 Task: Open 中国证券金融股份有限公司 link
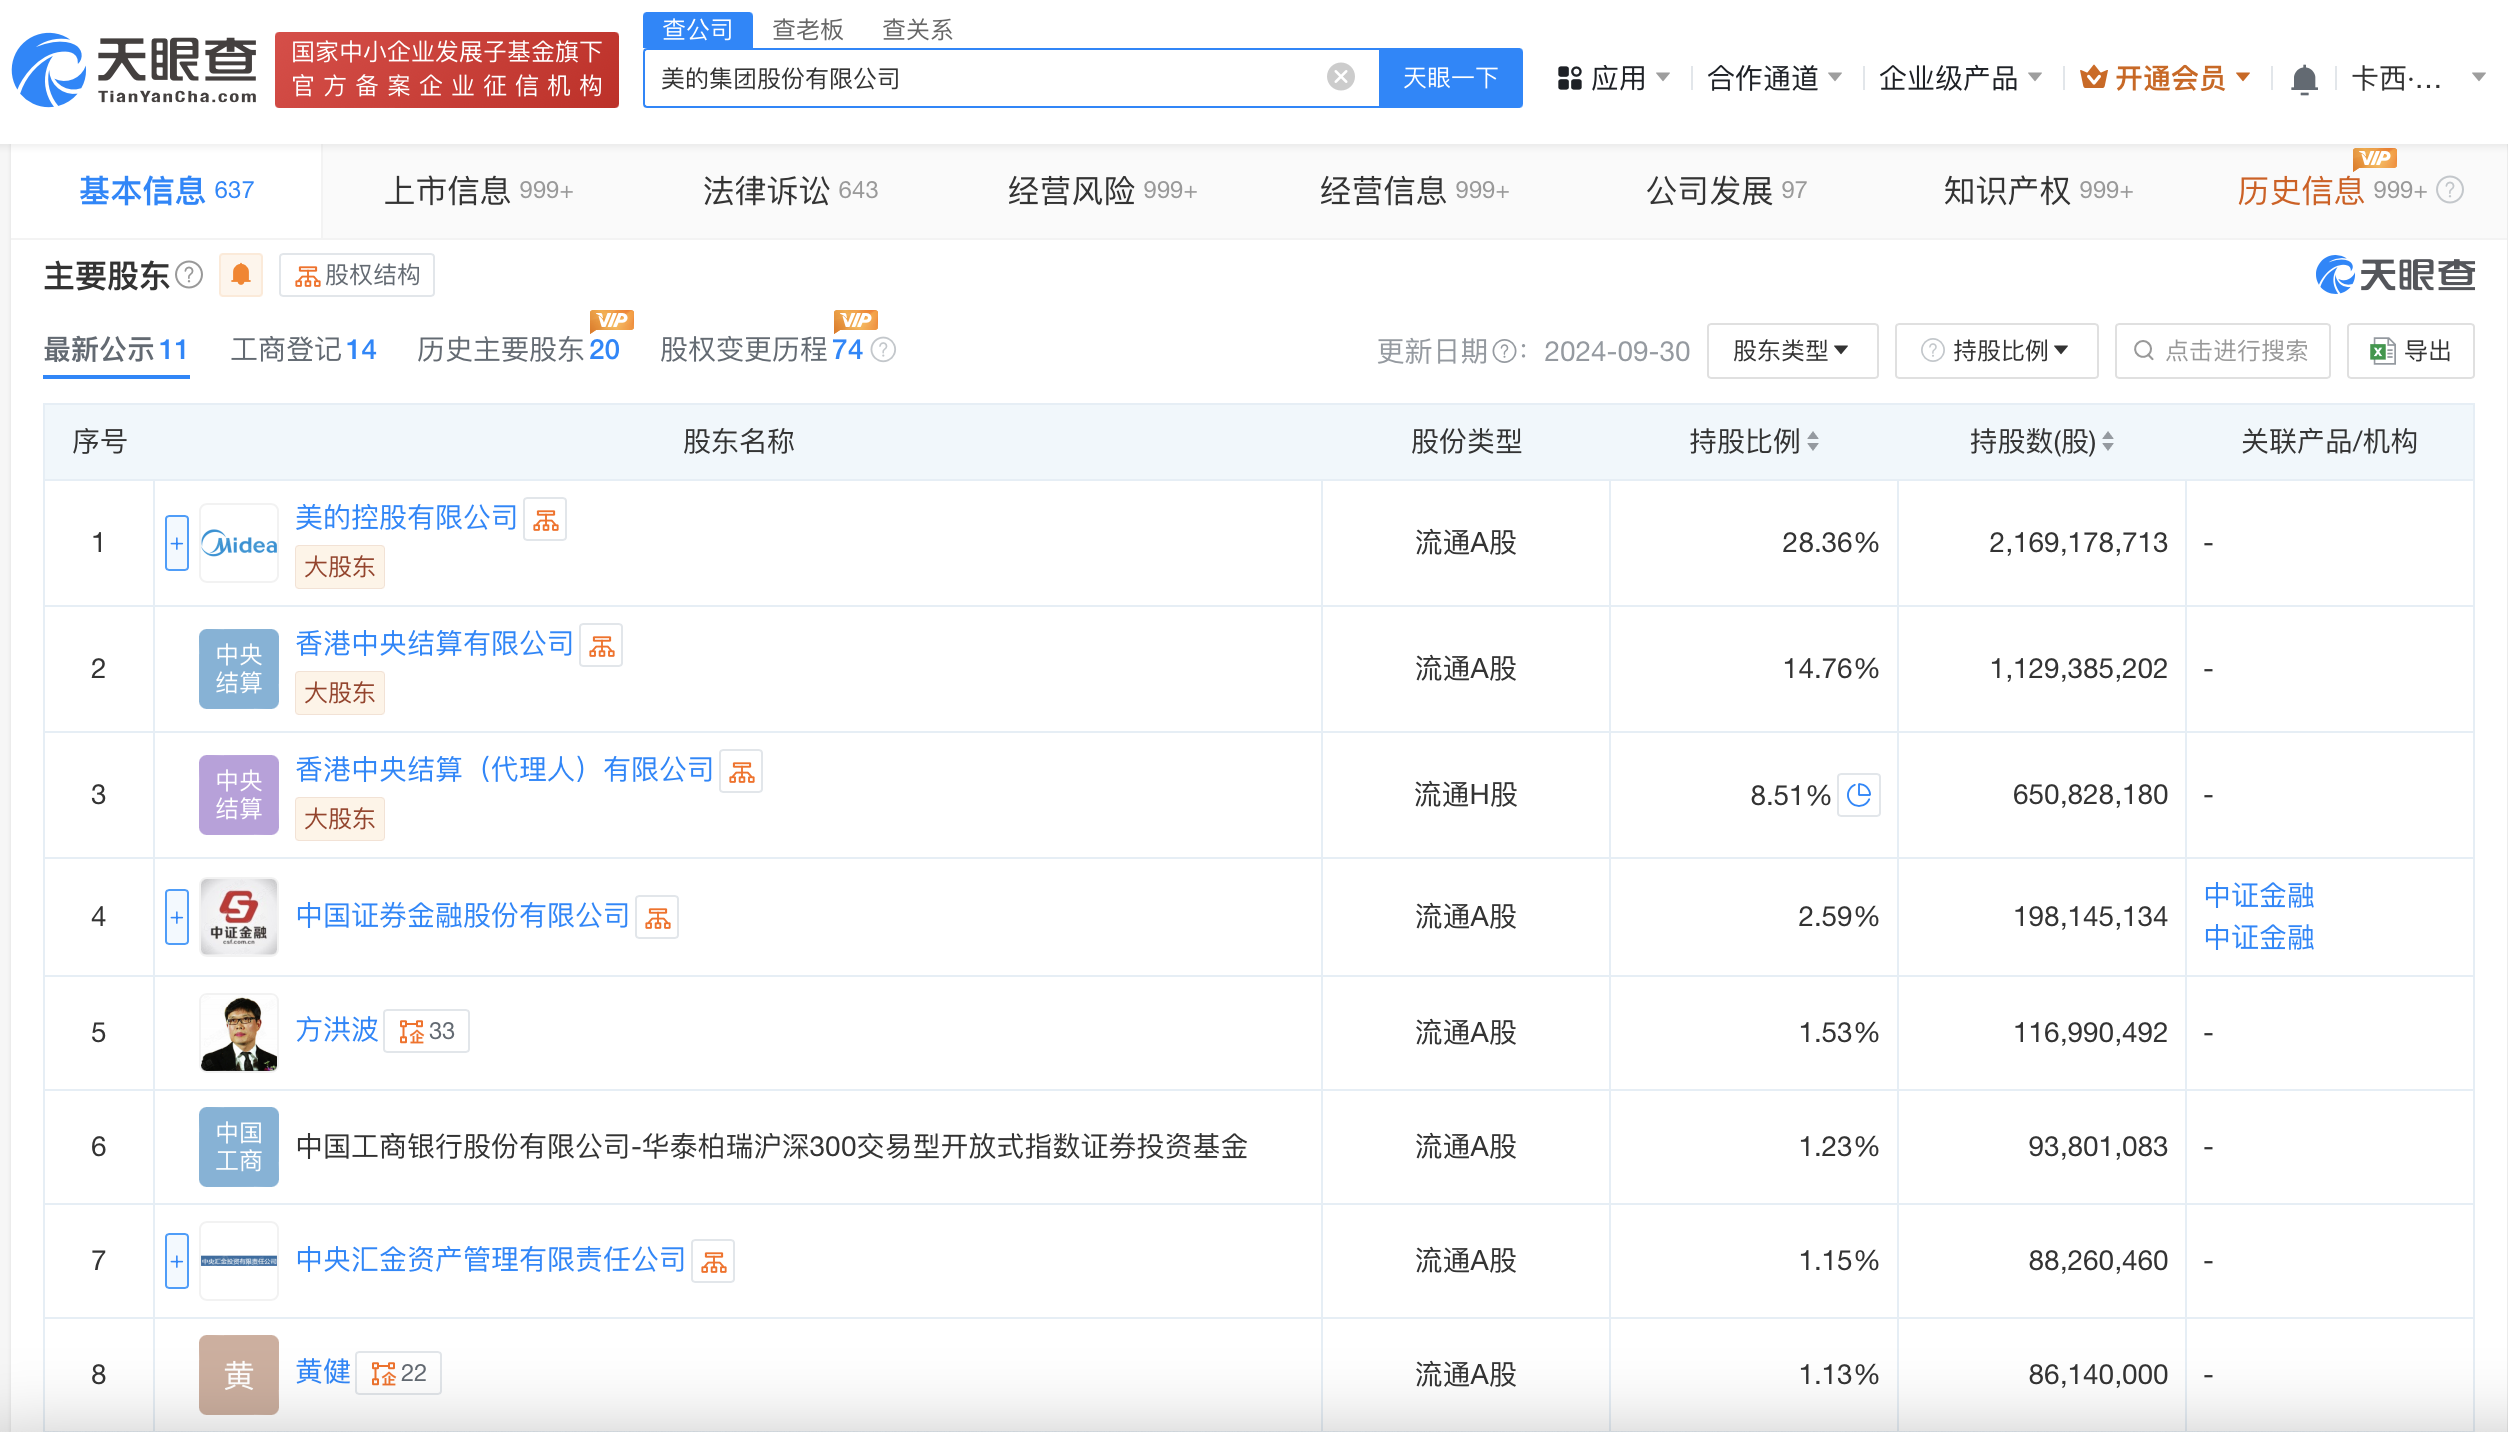462,915
